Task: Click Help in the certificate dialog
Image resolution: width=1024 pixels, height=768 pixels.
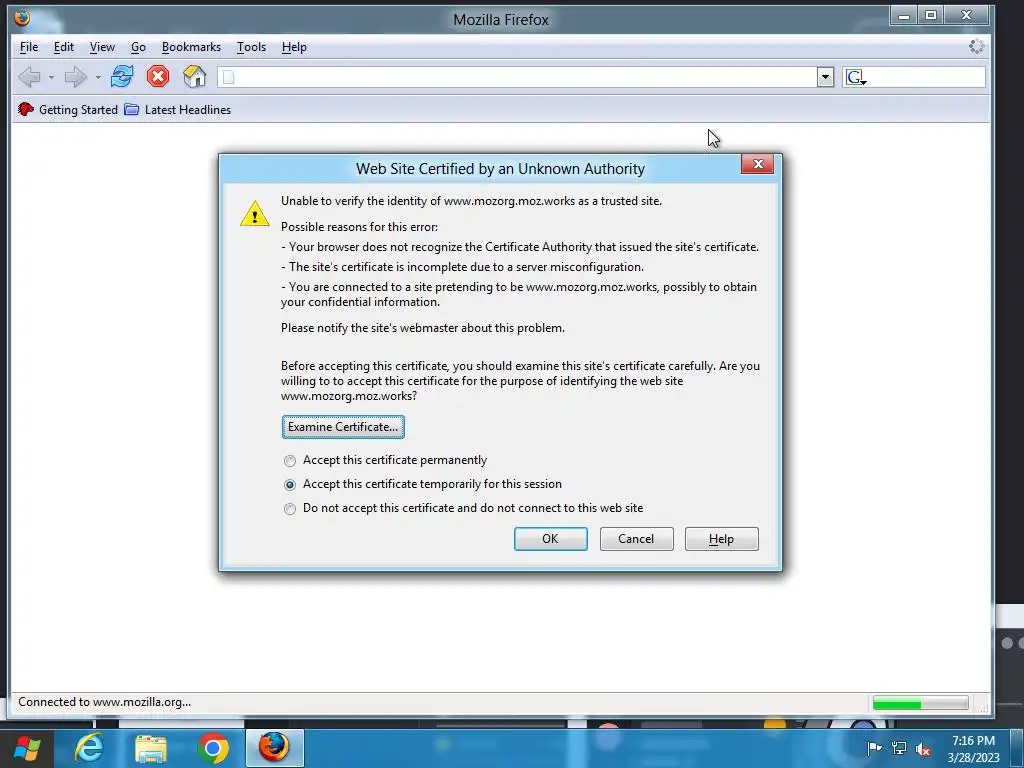Action: [x=722, y=539]
